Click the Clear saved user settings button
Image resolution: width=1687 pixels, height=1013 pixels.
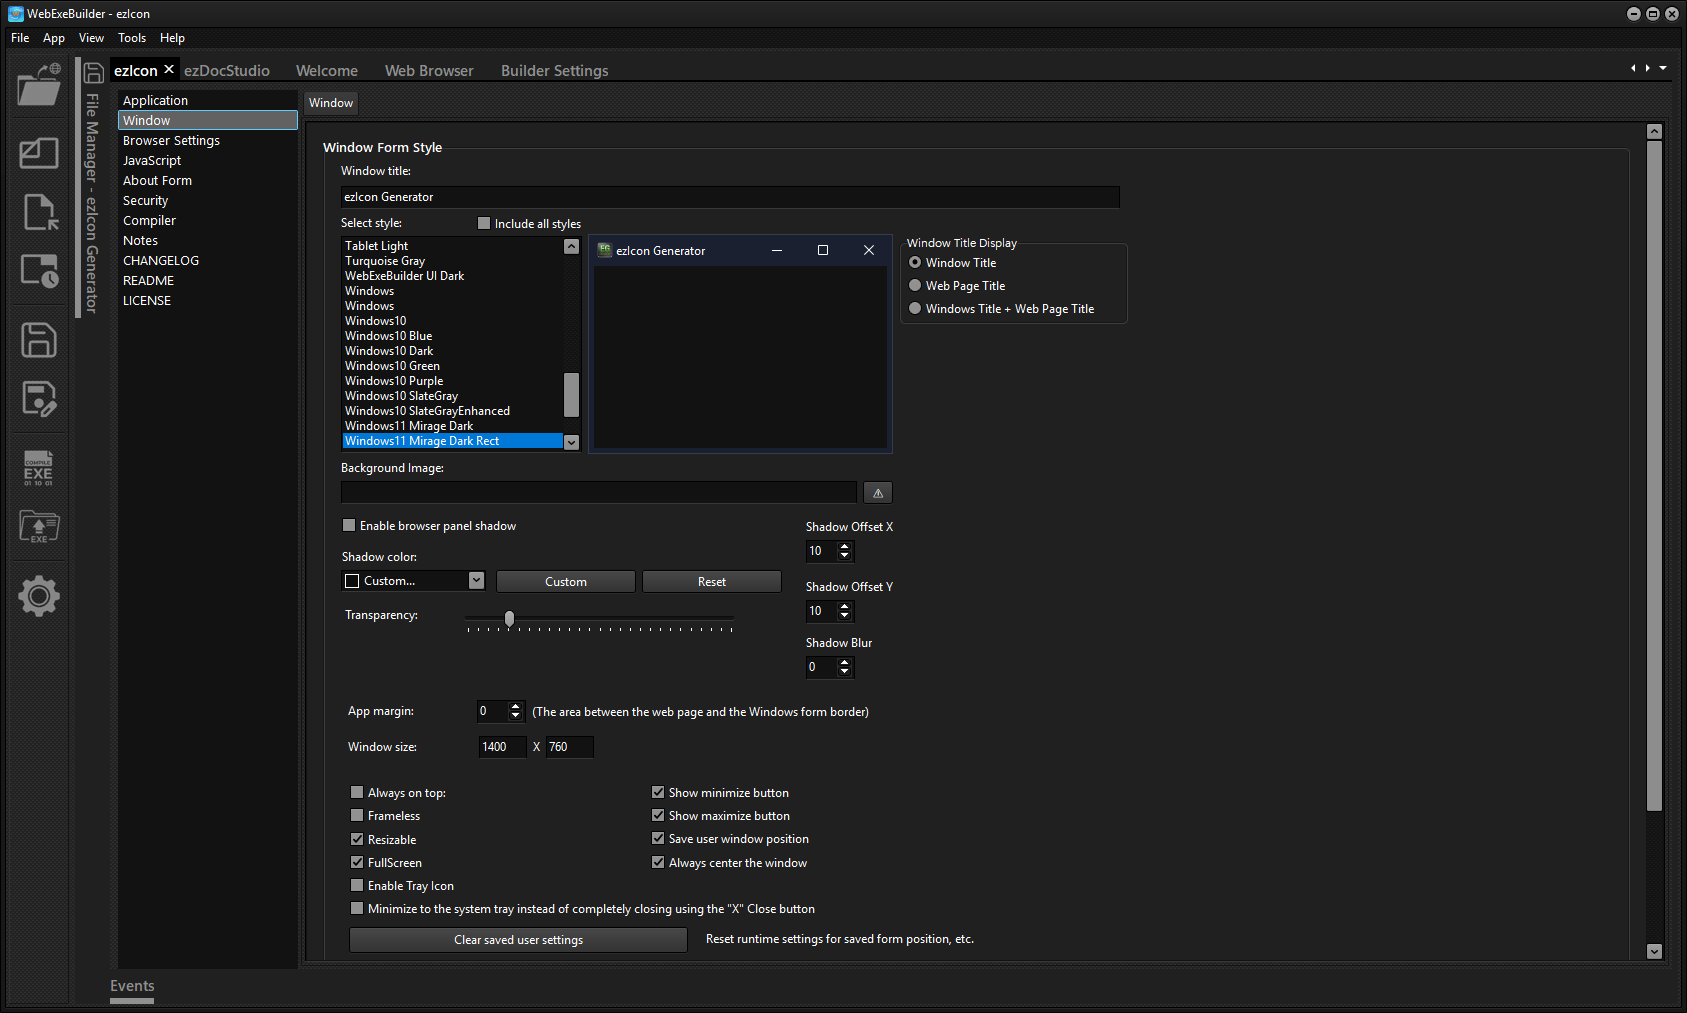pyautogui.click(x=518, y=940)
